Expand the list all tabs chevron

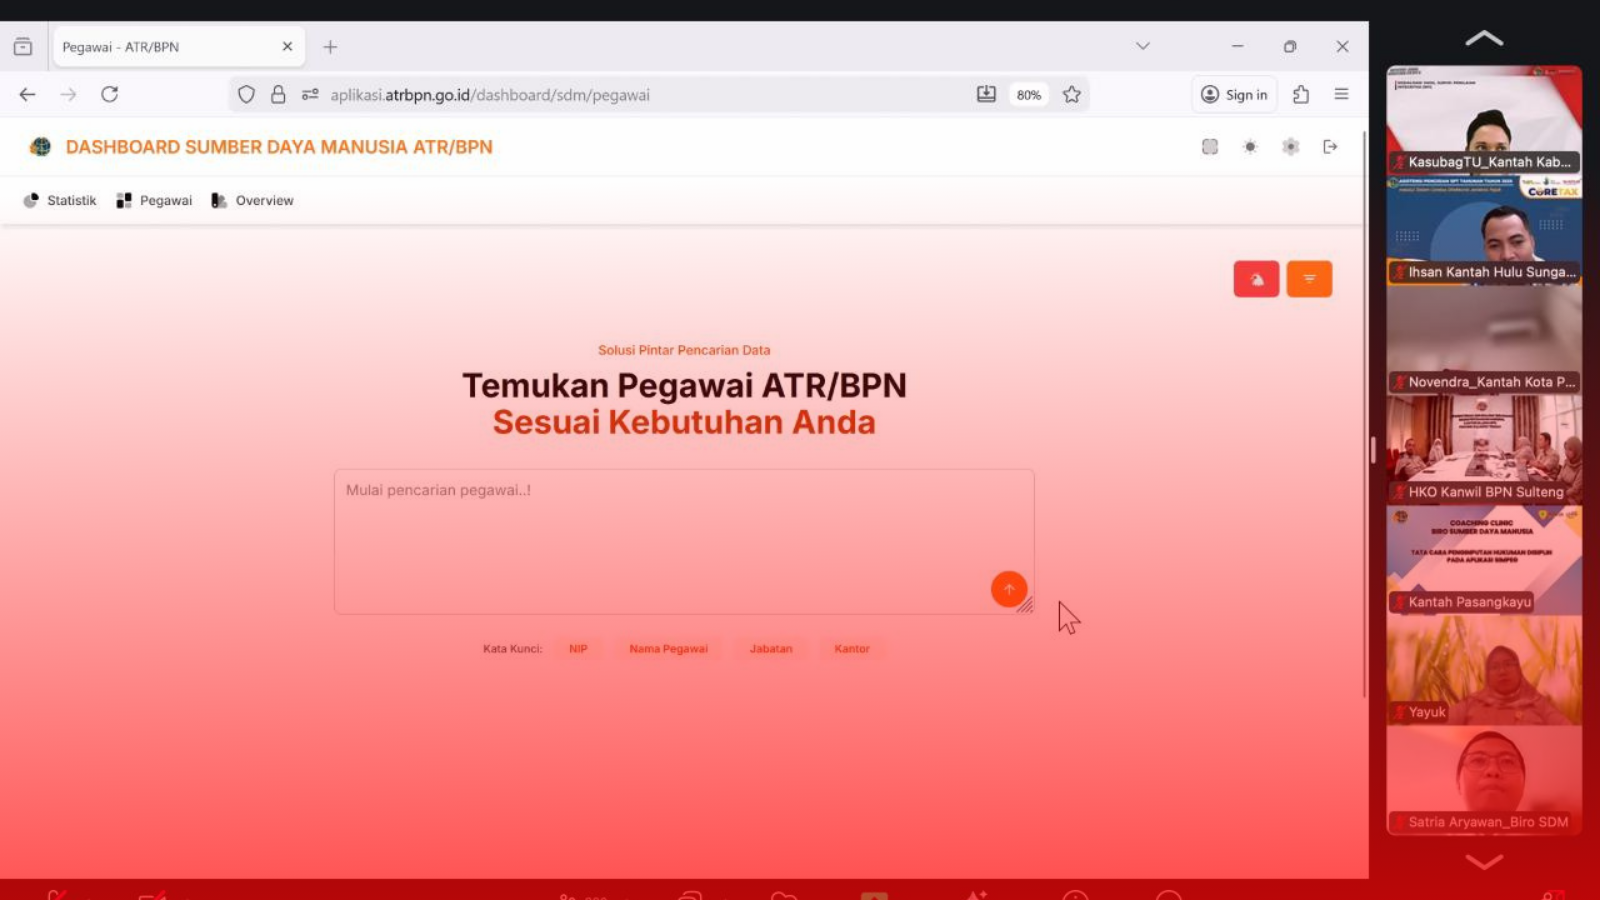click(1143, 46)
